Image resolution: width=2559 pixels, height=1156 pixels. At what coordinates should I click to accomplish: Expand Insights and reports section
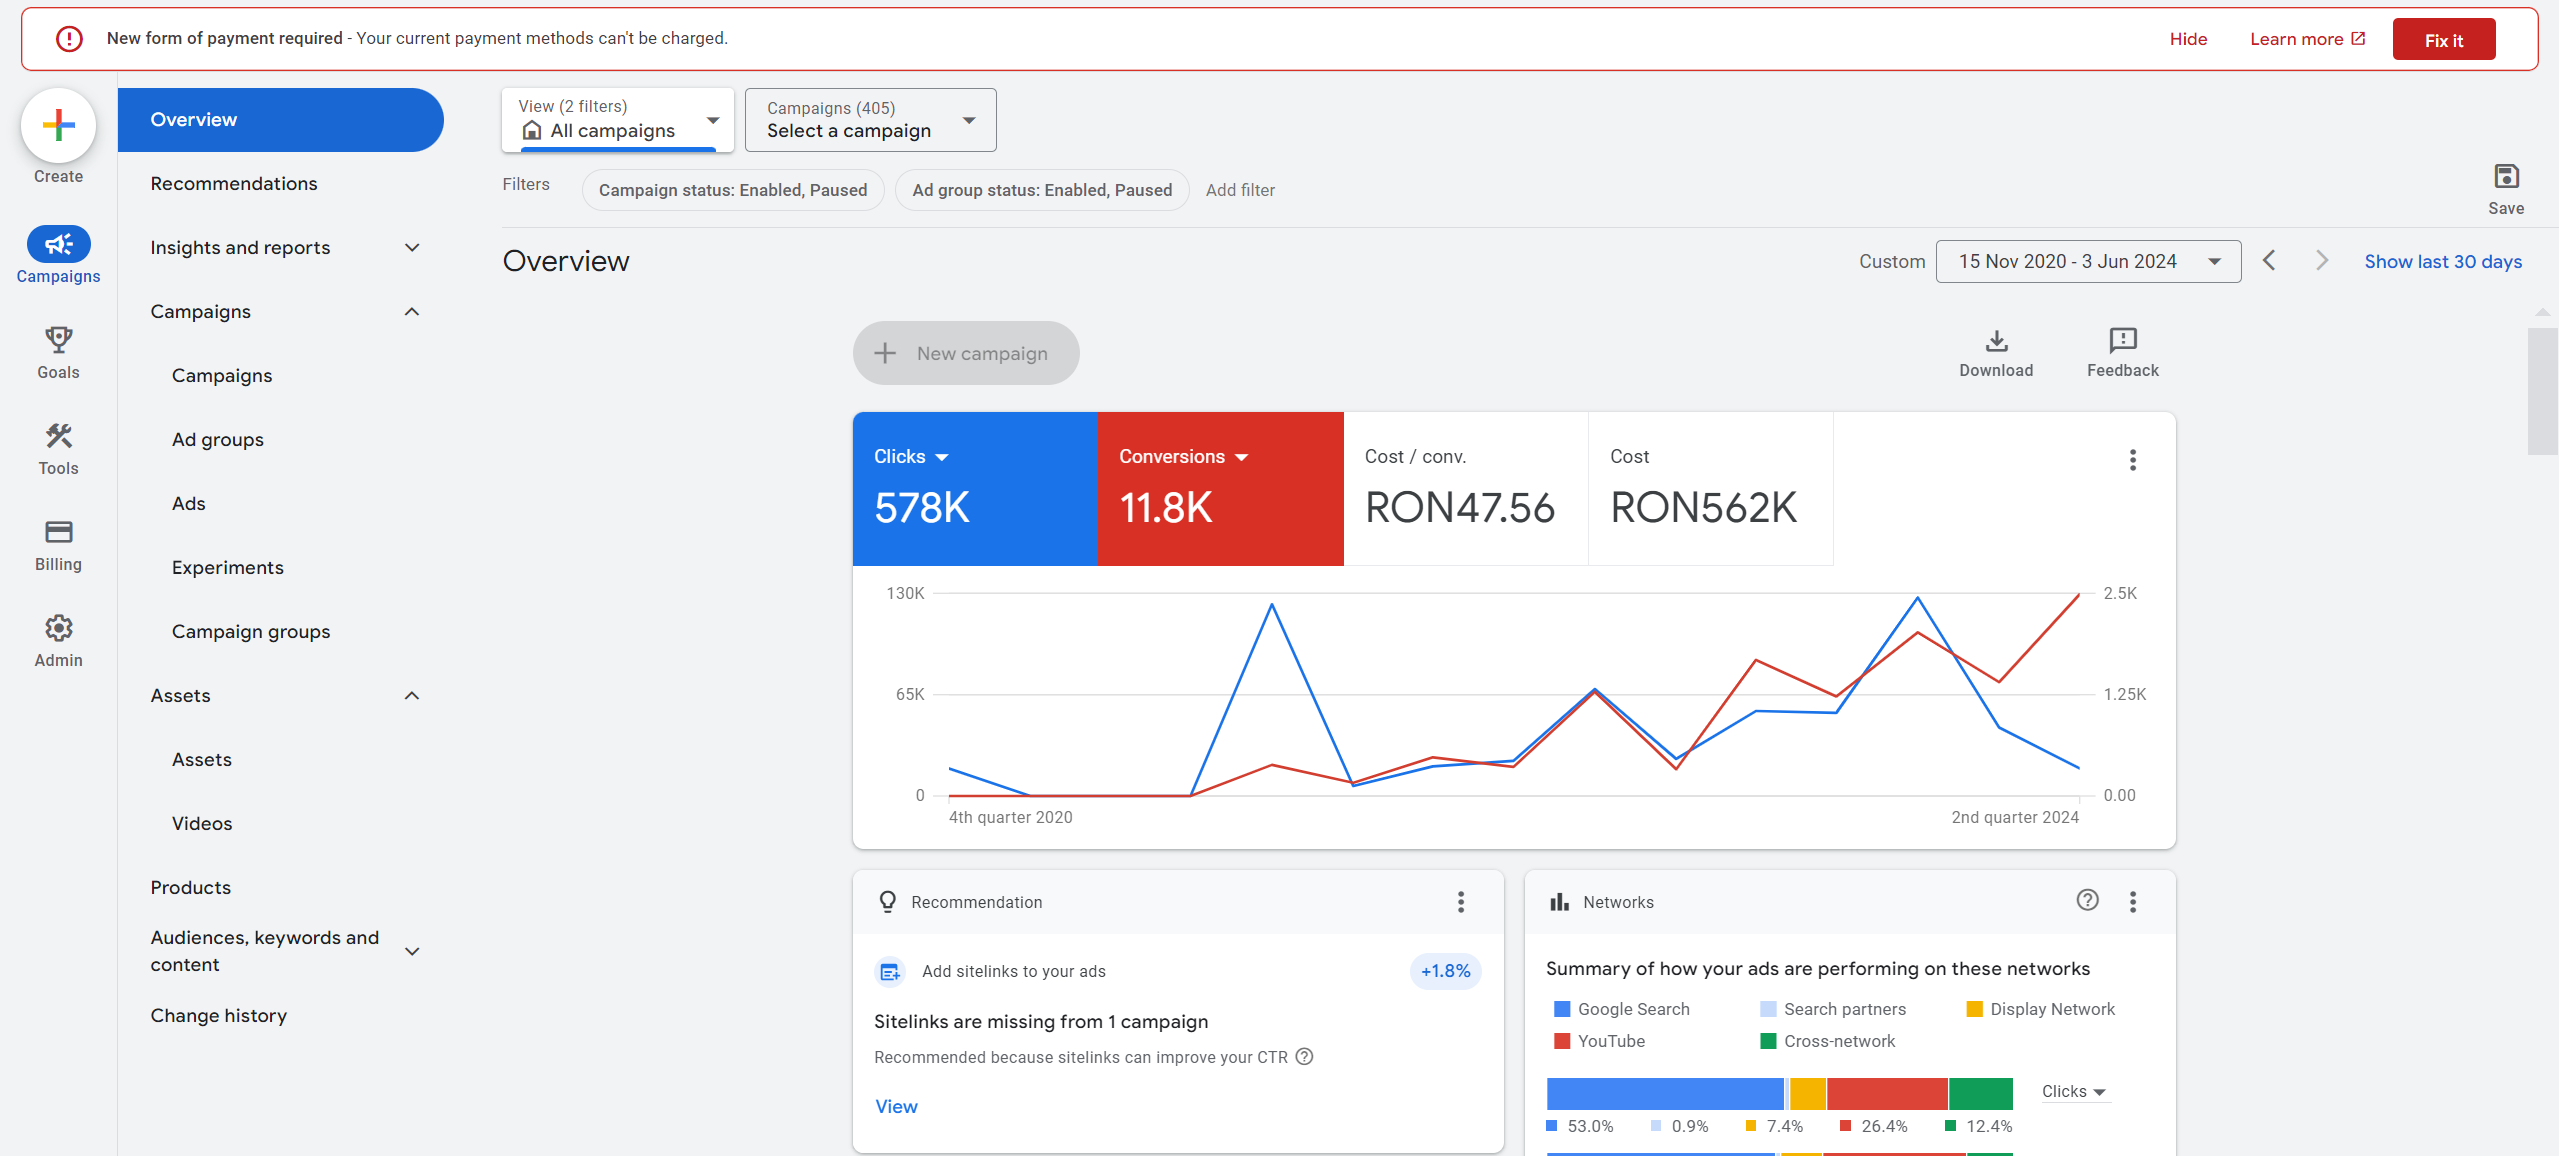[411, 248]
